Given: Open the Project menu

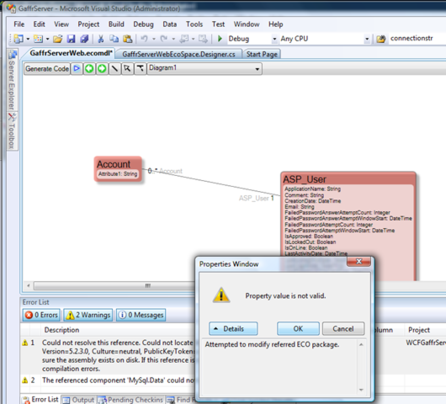Looking at the screenshot, I should point(88,24).
